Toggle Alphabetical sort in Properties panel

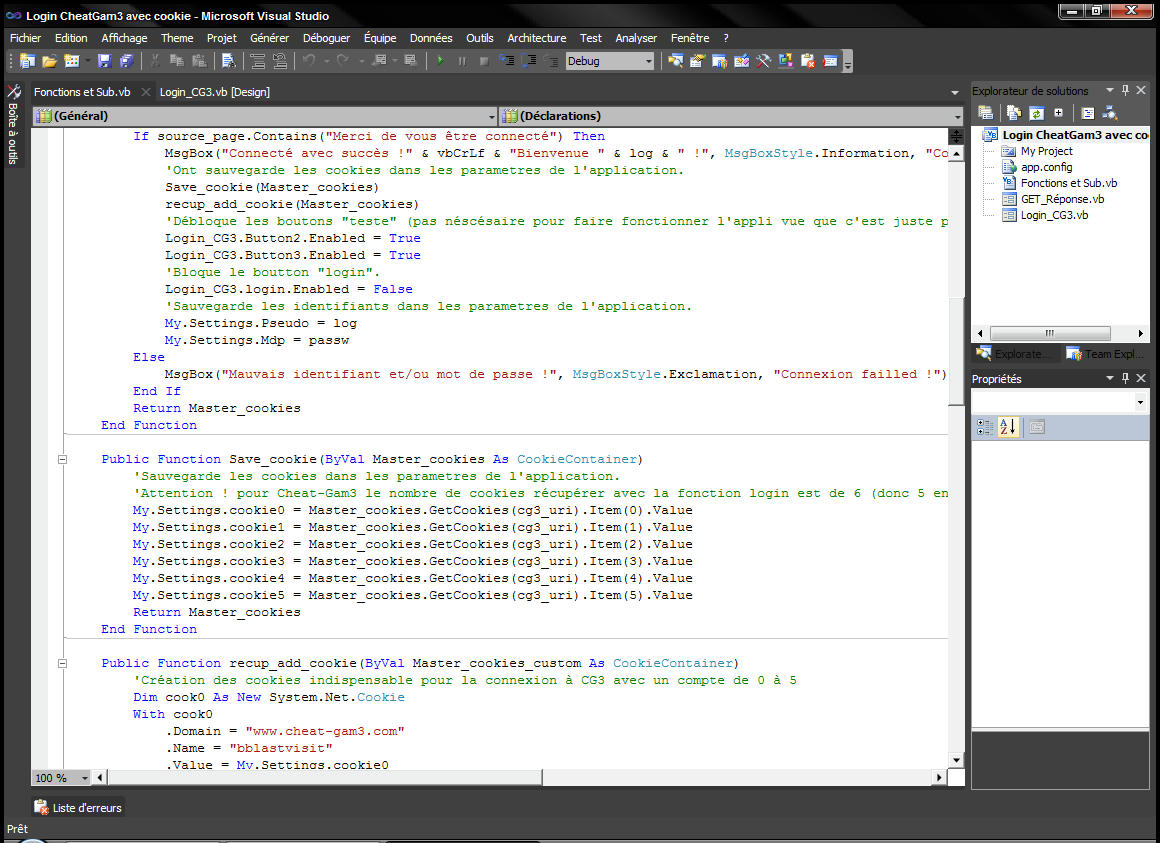pos(1008,427)
